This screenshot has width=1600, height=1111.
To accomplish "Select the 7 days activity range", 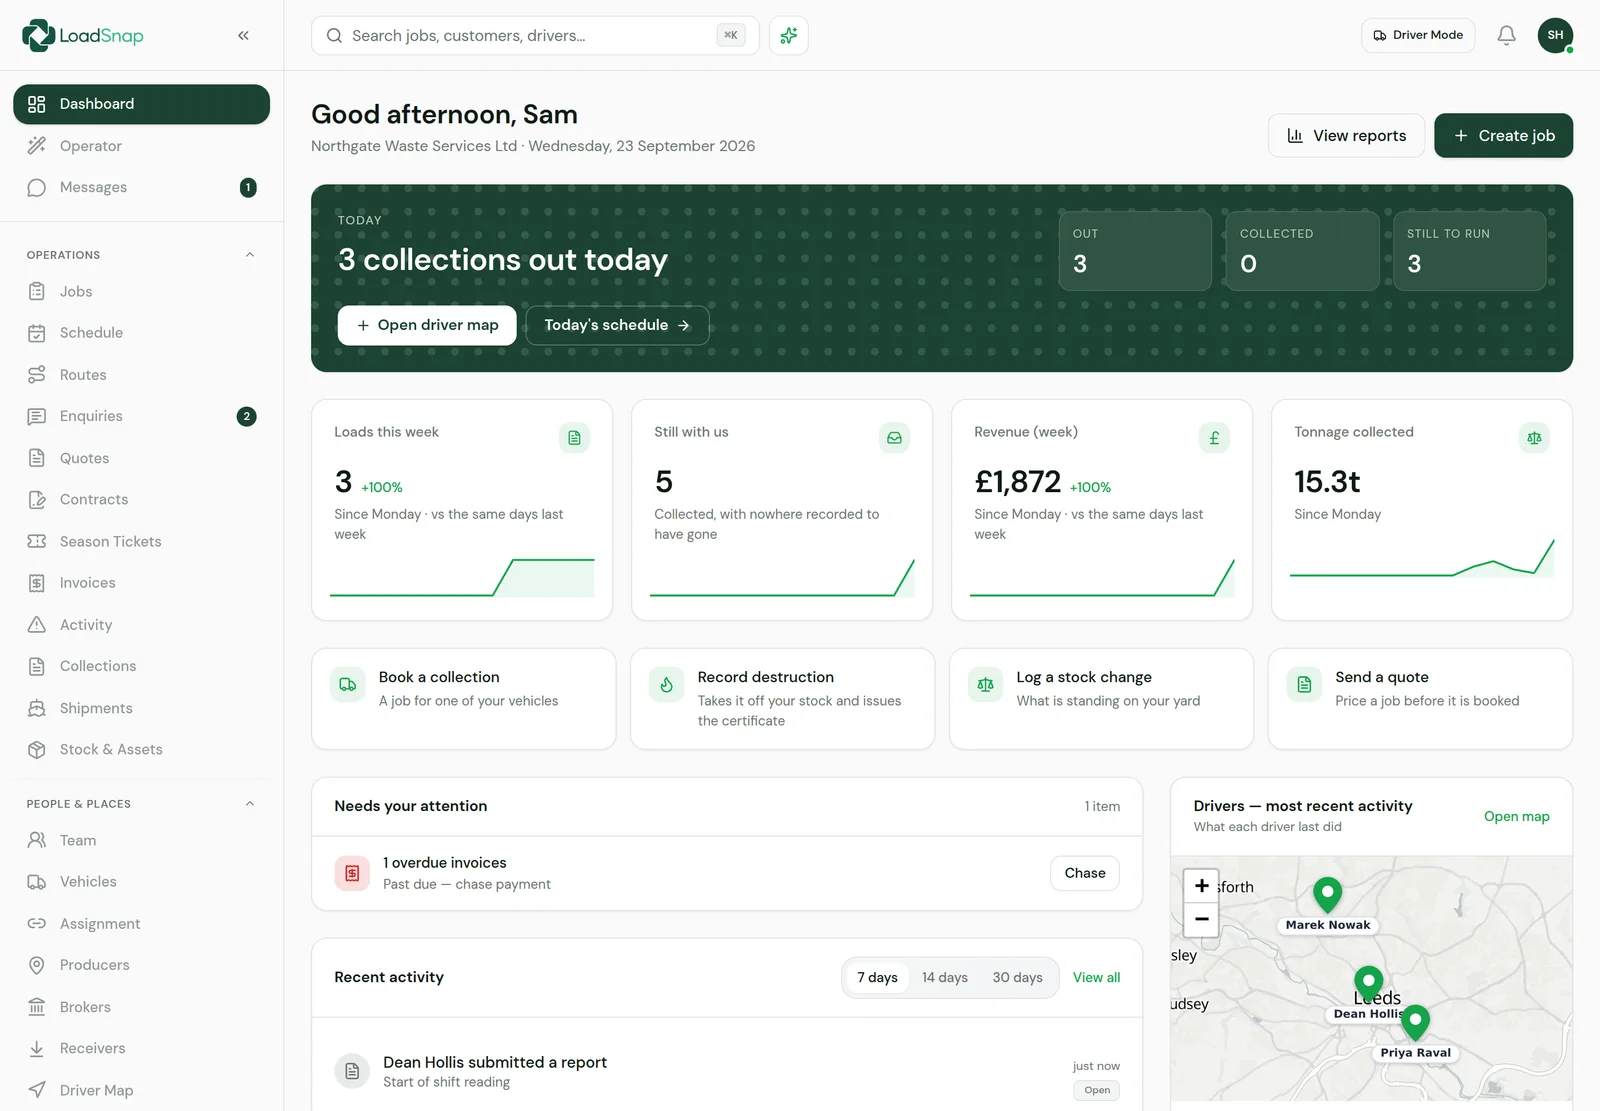I will tap(877, 977).
